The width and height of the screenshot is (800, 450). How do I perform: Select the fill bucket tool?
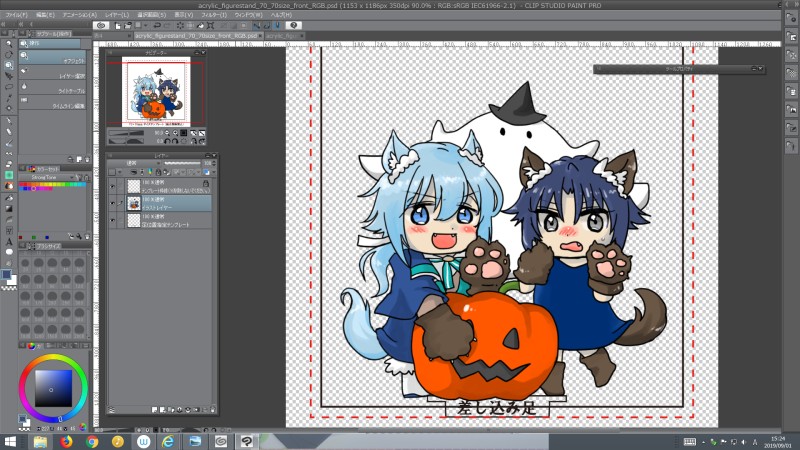[9, 198]
